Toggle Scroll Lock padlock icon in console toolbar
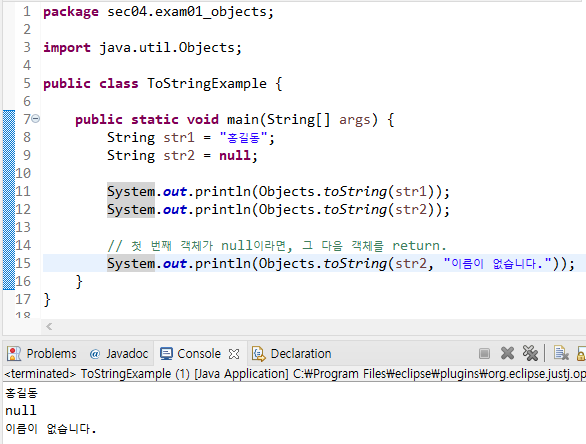This screenshot has height=444, width=586. pos(582,353)
